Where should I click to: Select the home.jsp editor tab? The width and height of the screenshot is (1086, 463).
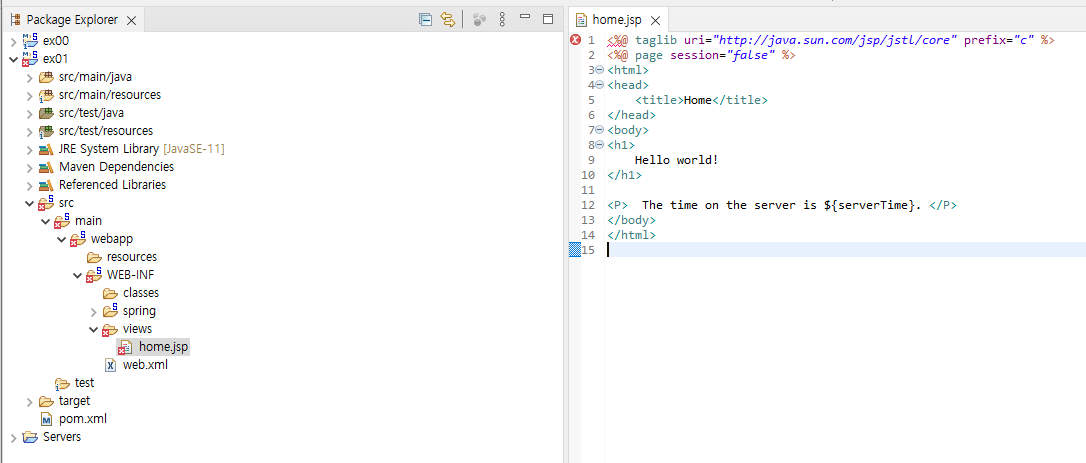[x=618, y=20]
